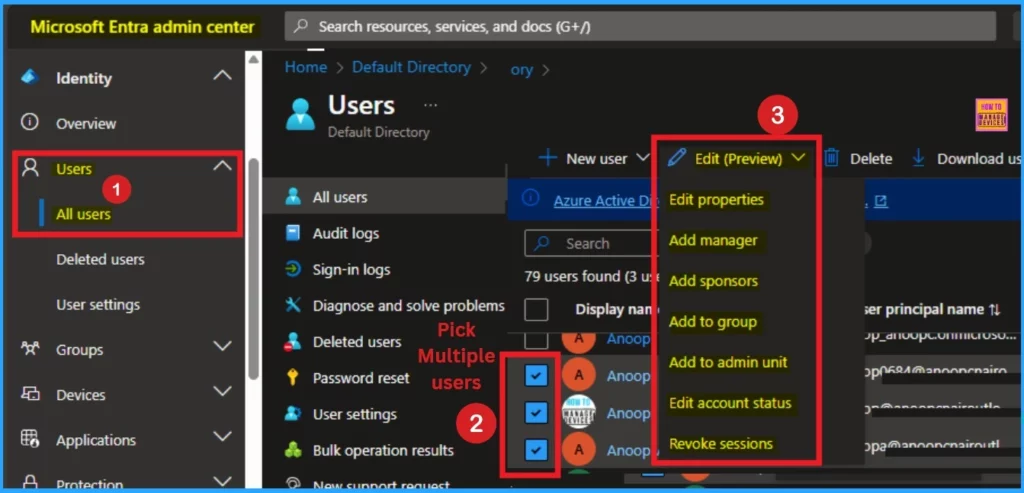
Task: Check the unchecked first Anoop user row checkbox
Action: click(x=536, y=340)
